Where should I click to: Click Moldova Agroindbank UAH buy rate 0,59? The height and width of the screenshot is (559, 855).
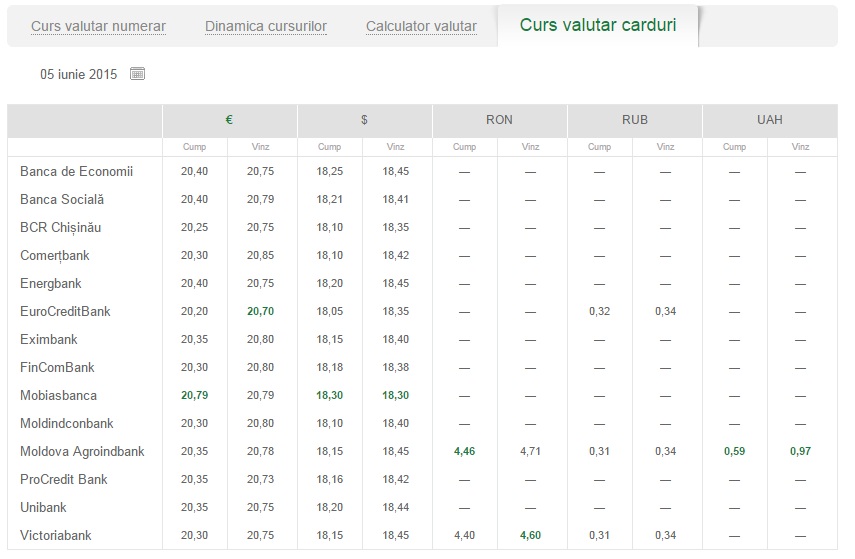734,452
